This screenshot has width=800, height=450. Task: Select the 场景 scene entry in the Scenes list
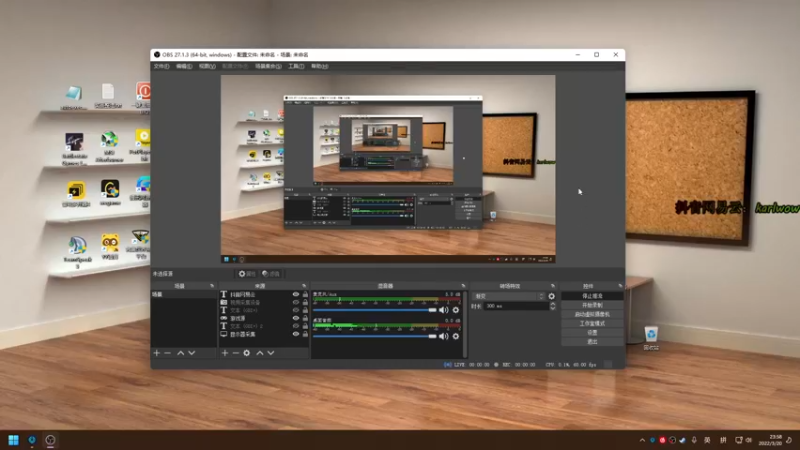click(x=183, y=294)
